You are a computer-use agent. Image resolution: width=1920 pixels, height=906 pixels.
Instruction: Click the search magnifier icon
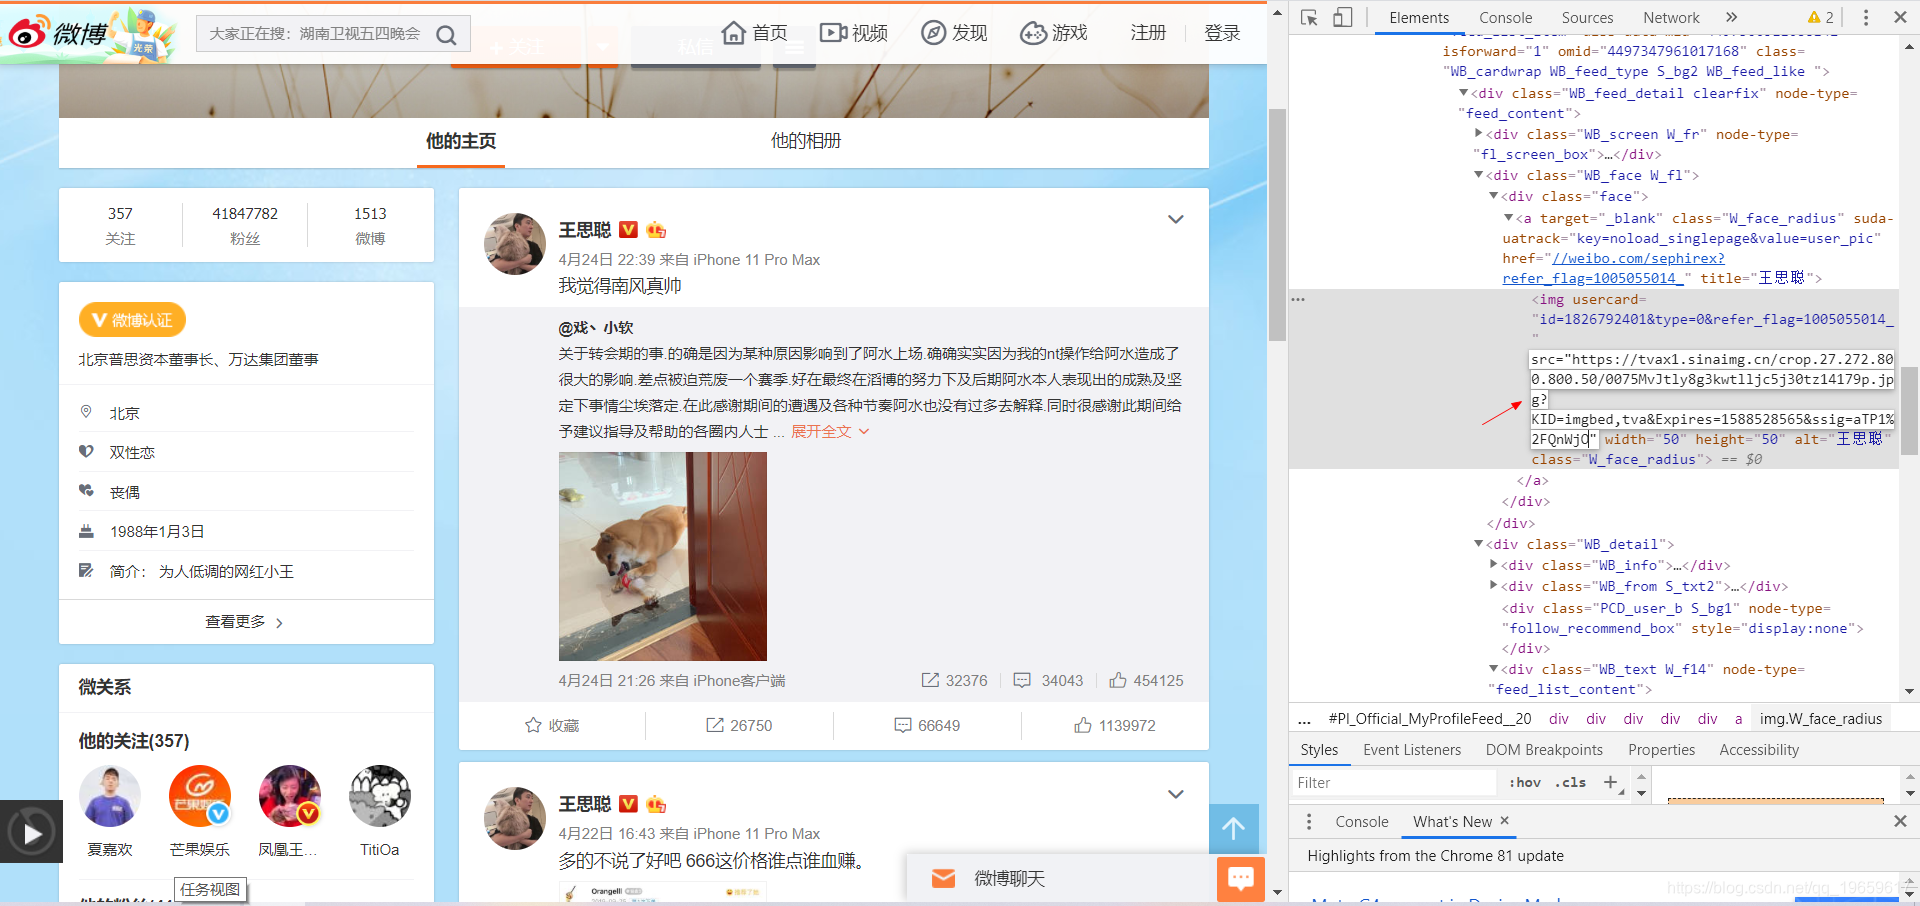tap(447, 35)
